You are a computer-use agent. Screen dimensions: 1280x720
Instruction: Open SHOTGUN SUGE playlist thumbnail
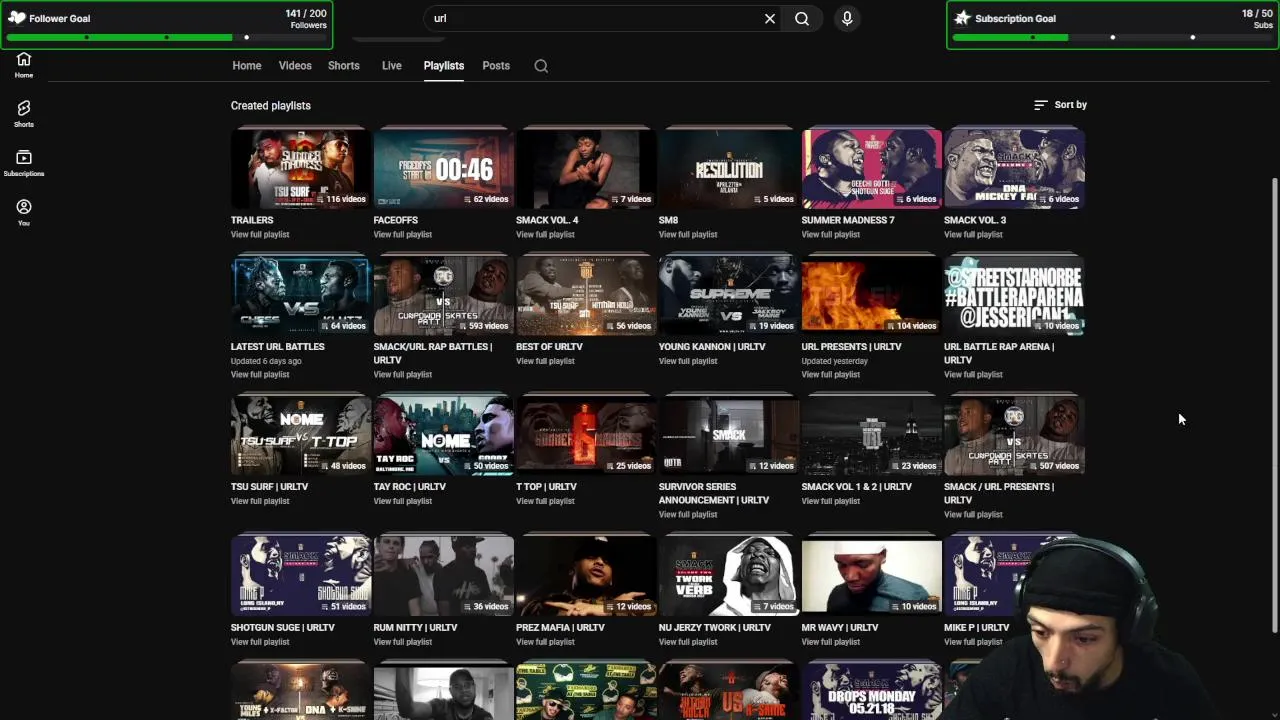[301, 576]
